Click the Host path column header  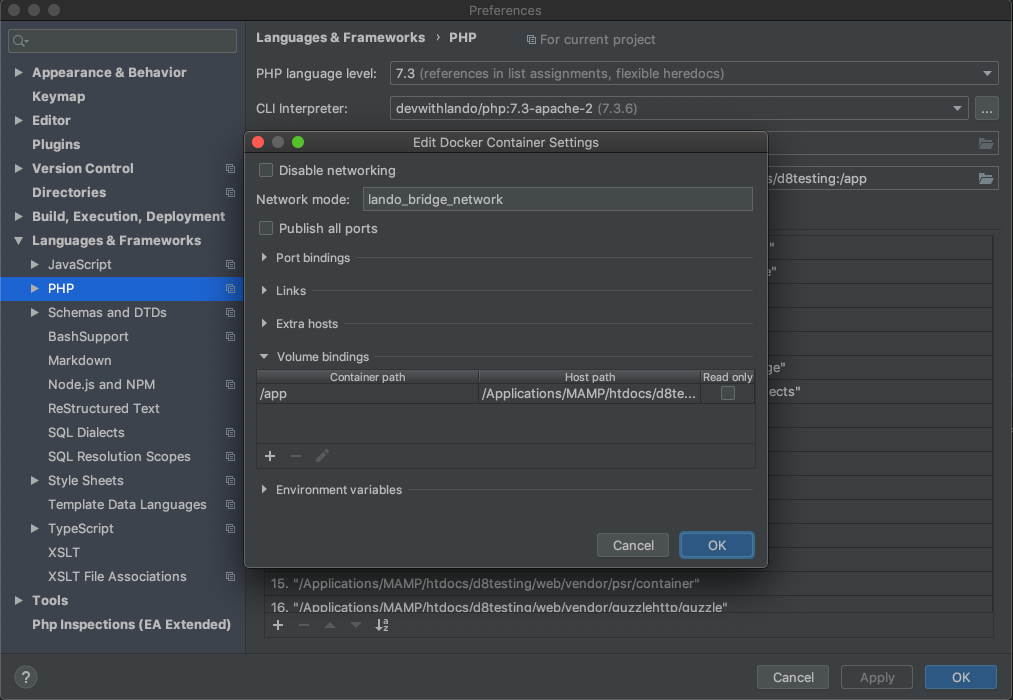[589, 377]
